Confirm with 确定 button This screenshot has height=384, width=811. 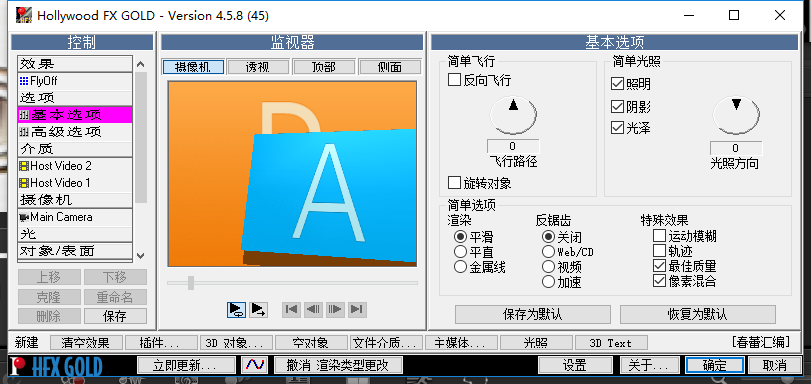[715, 365]
